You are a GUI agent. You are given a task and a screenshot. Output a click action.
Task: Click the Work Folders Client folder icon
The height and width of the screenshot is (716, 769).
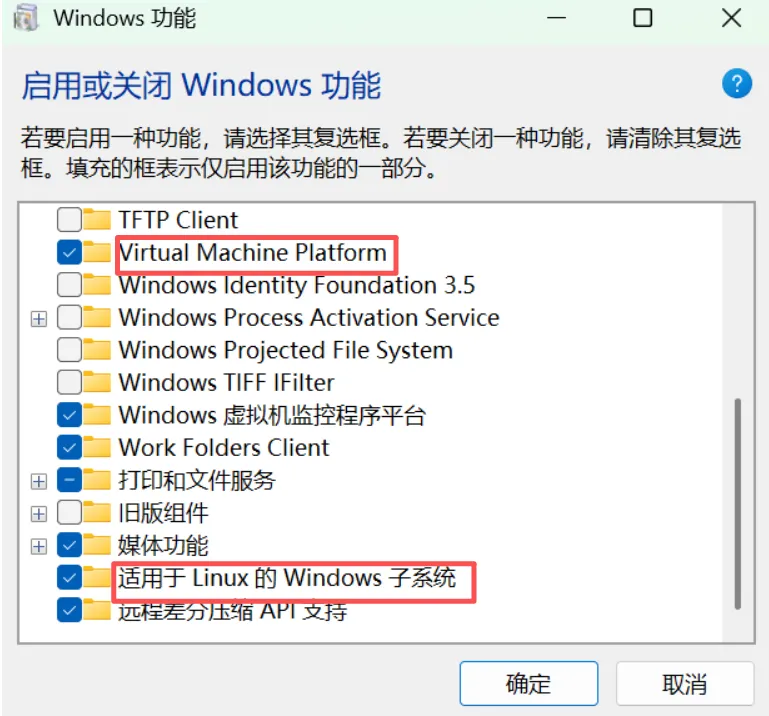point(96,447)
